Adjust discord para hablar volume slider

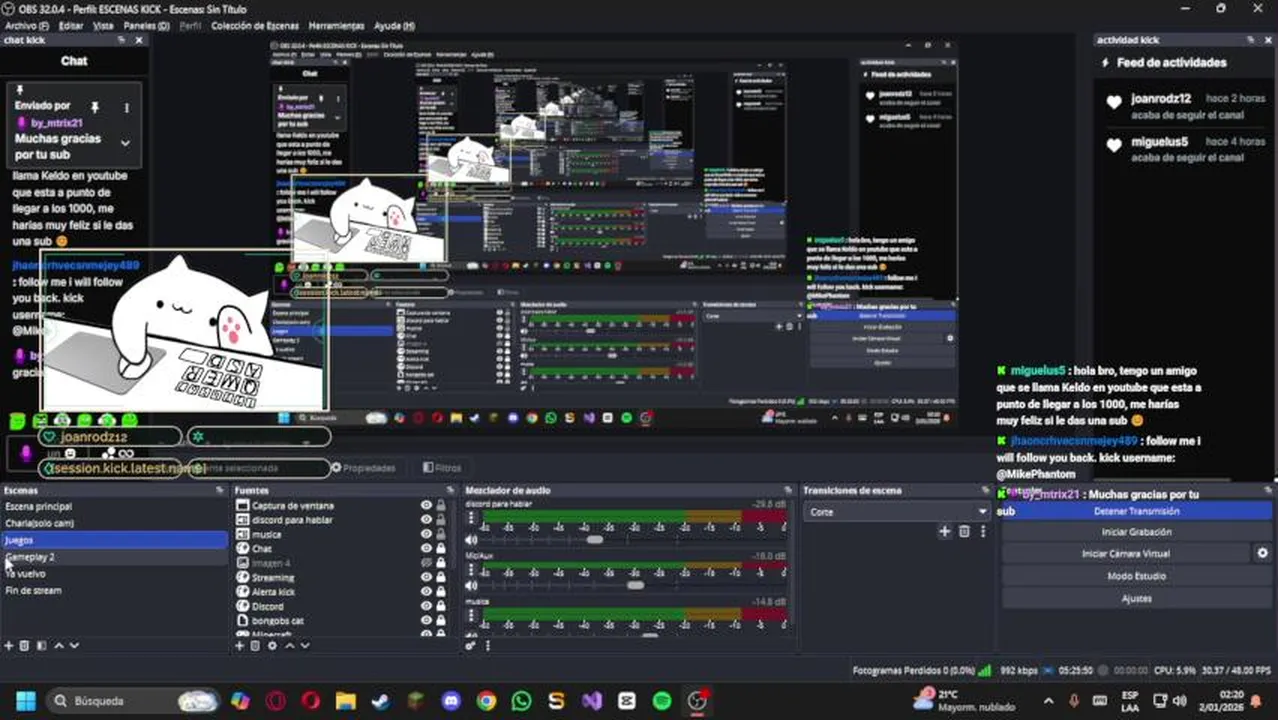(x=595, y=540)
